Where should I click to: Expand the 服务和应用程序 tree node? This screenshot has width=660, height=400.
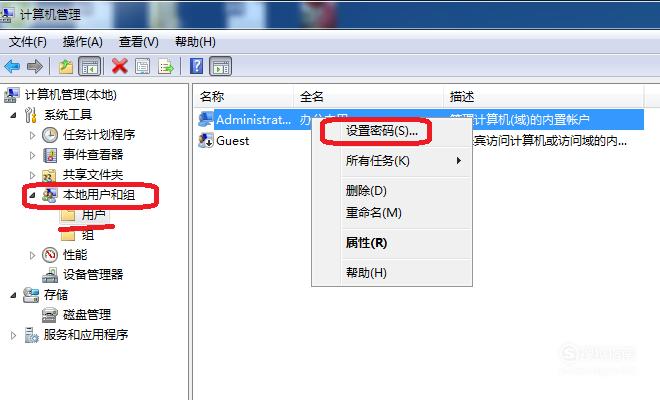pyautogui.click(x=13, y=335)
